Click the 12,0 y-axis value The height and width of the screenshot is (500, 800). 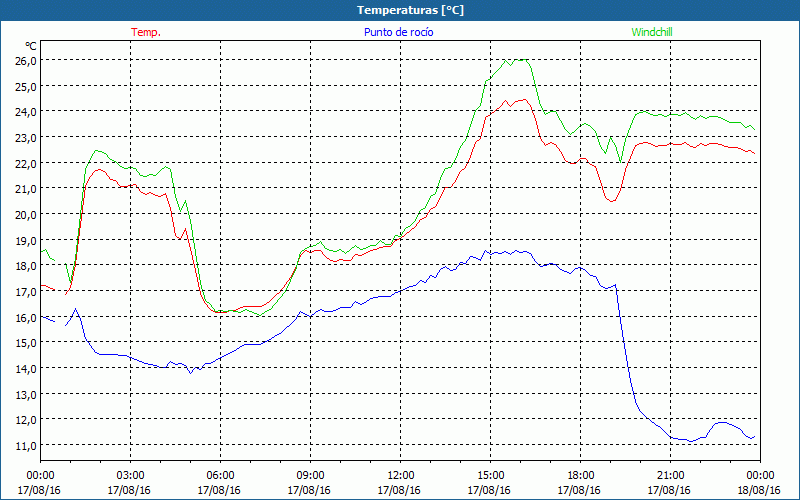point(25,420)
